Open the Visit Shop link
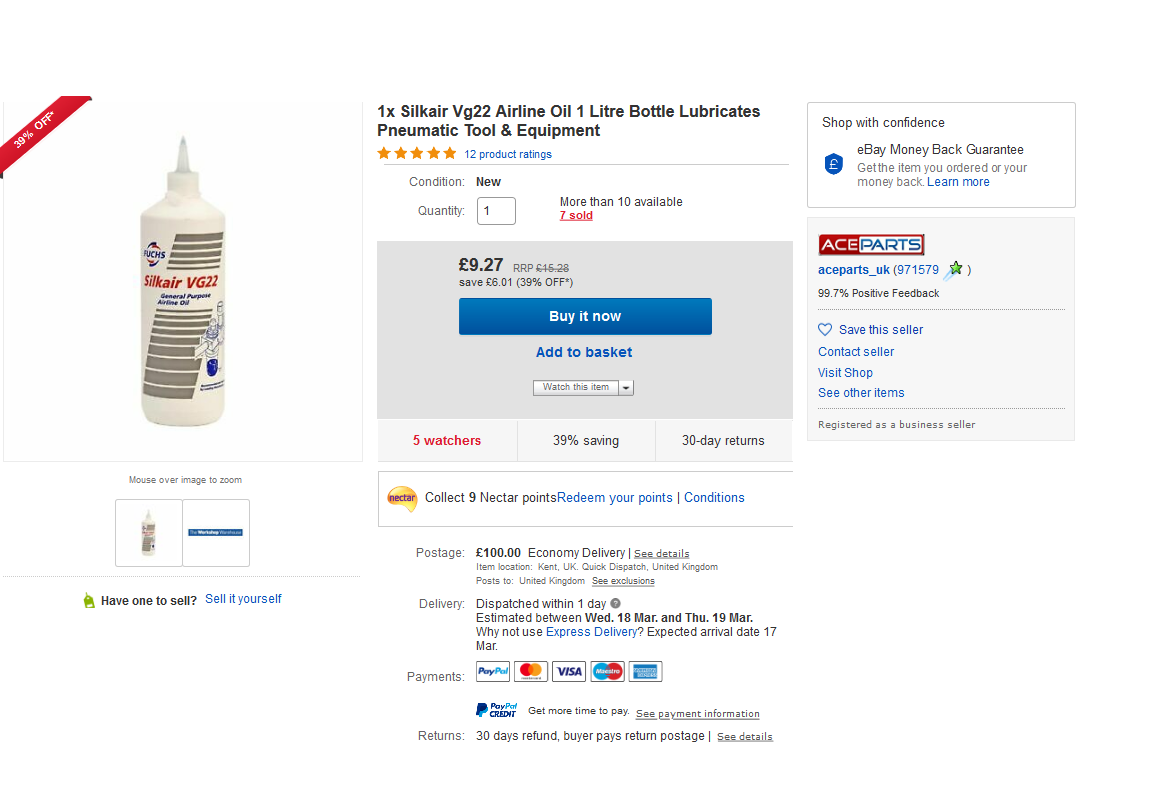1155x801 pixels. [x=845, y=373]
